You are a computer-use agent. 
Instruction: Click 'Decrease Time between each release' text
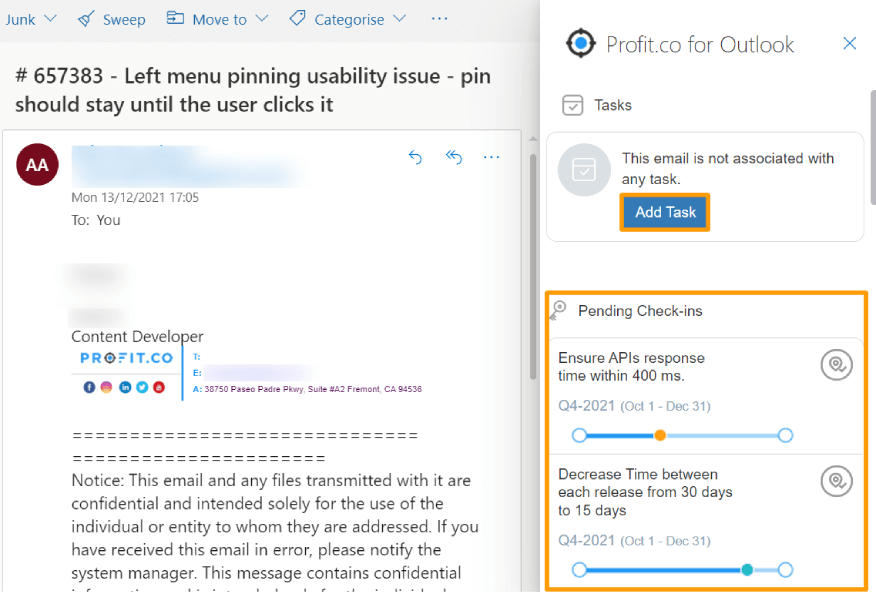pos(645,492)
